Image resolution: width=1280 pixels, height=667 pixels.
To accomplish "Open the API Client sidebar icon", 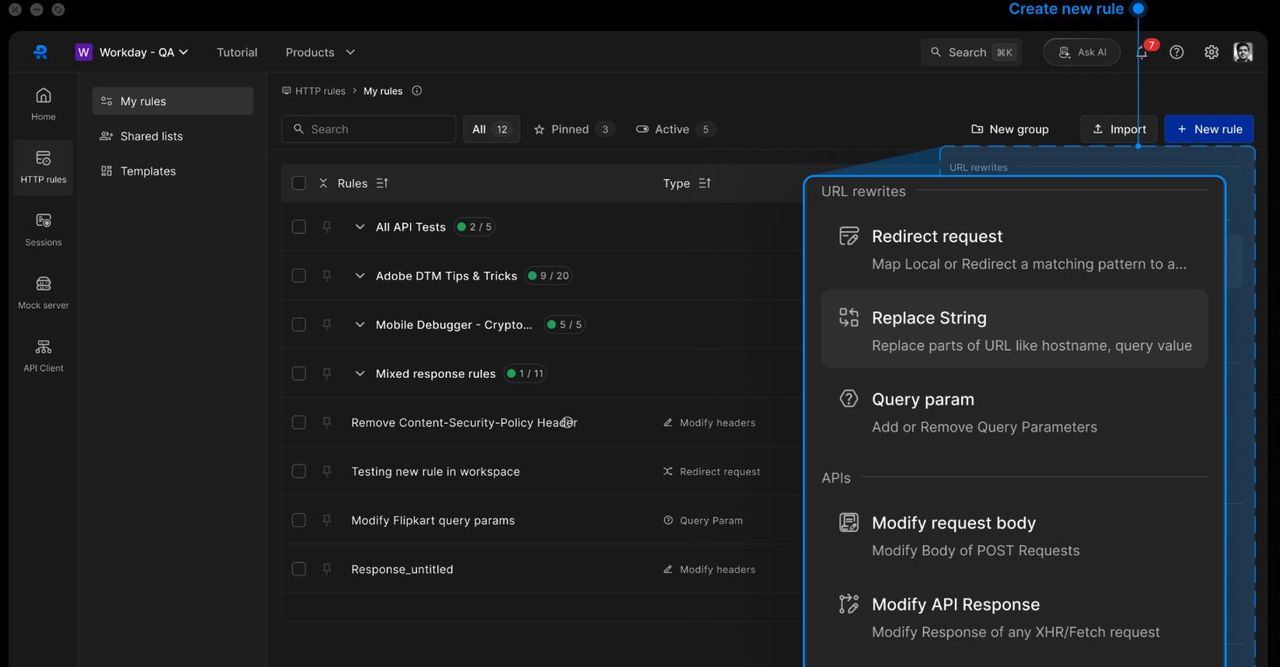I will point(43,355).
